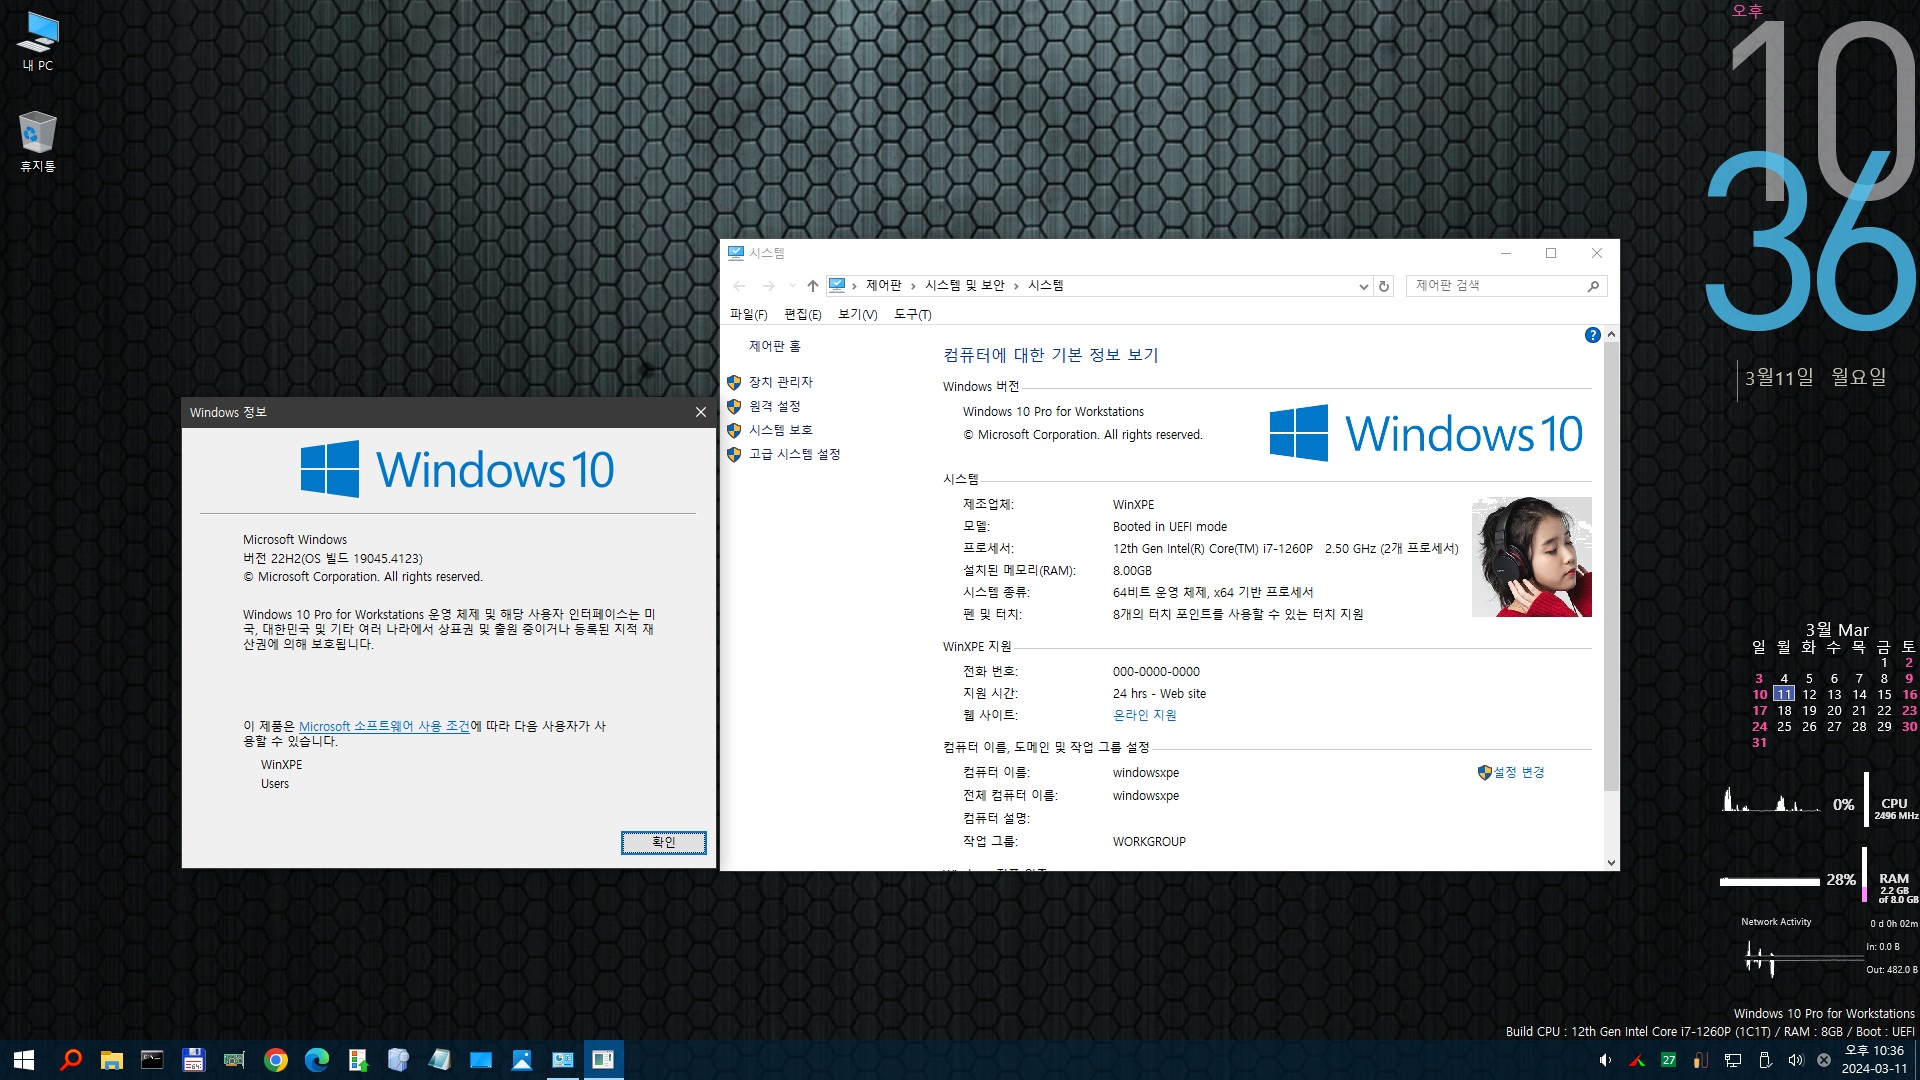The image size is (1920, 1080).
Task: Click the scroll-down arrow of System window
Action: [x=1611, y=862]
